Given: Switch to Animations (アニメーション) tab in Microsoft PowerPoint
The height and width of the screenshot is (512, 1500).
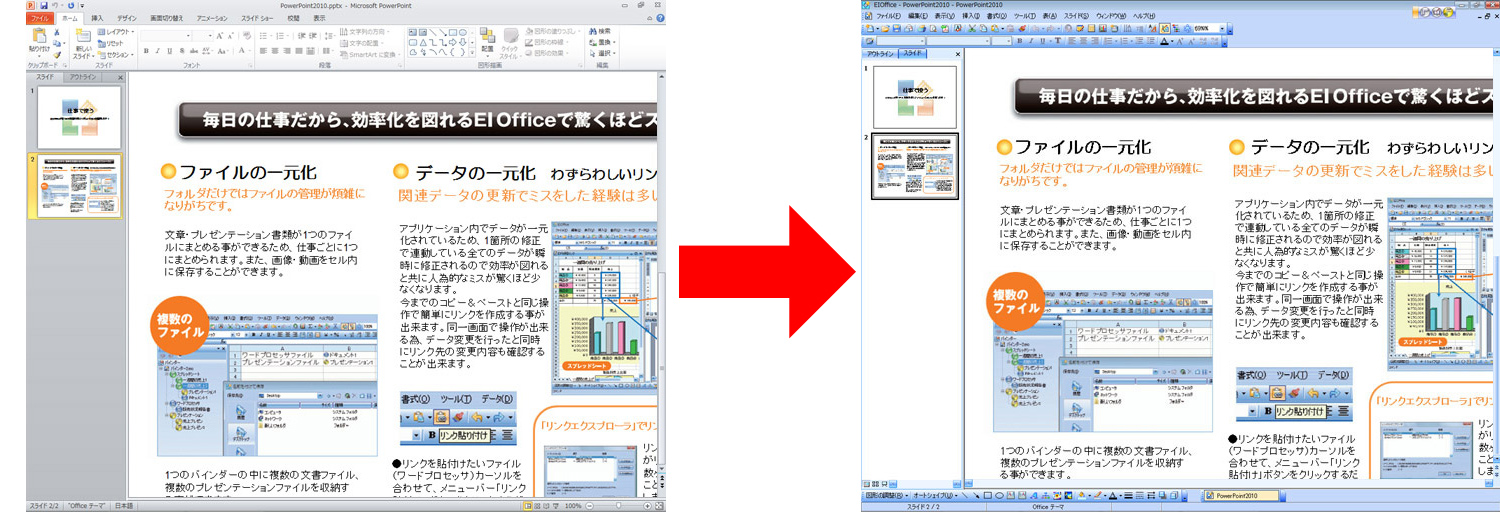Looking at the screenshot, I should (x=212, y=18).
